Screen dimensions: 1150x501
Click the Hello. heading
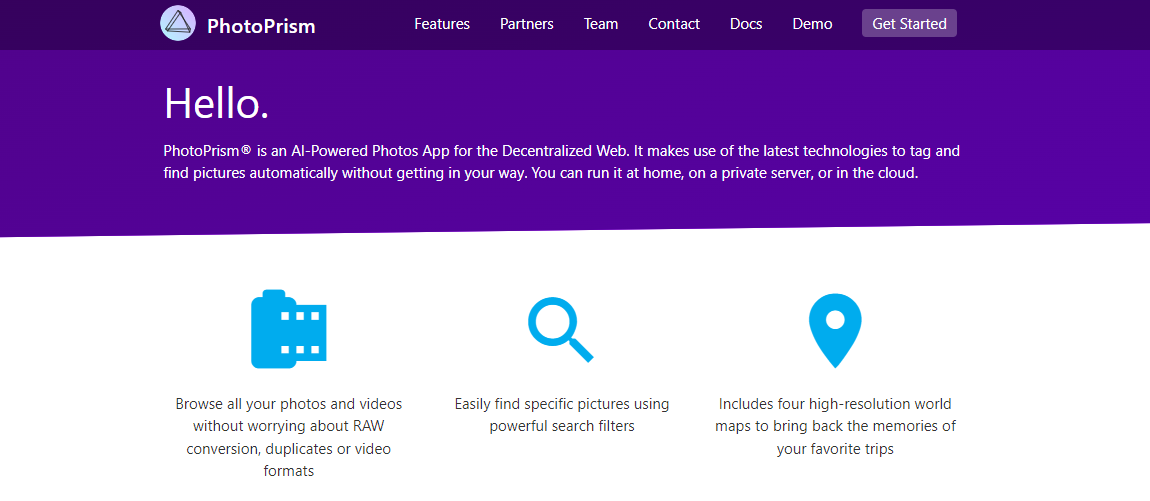pyautogui.click(x=216, y=103)
